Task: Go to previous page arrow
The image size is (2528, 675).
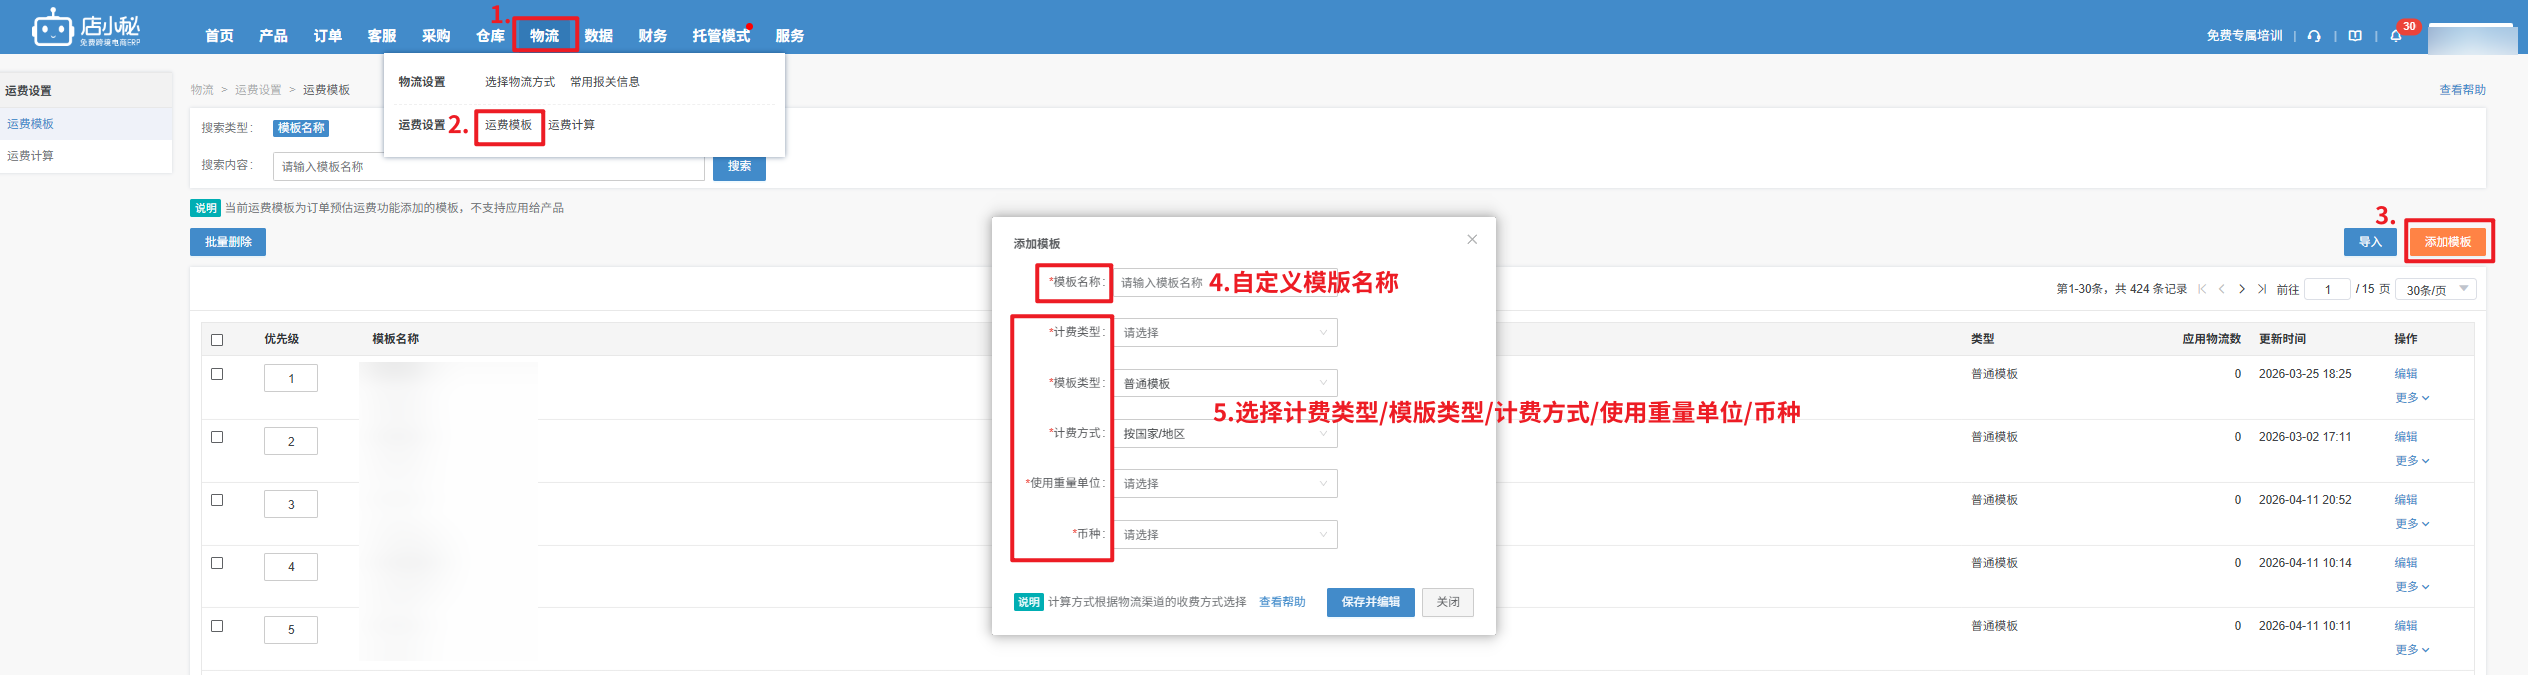Action: [x=2222, y=289]
